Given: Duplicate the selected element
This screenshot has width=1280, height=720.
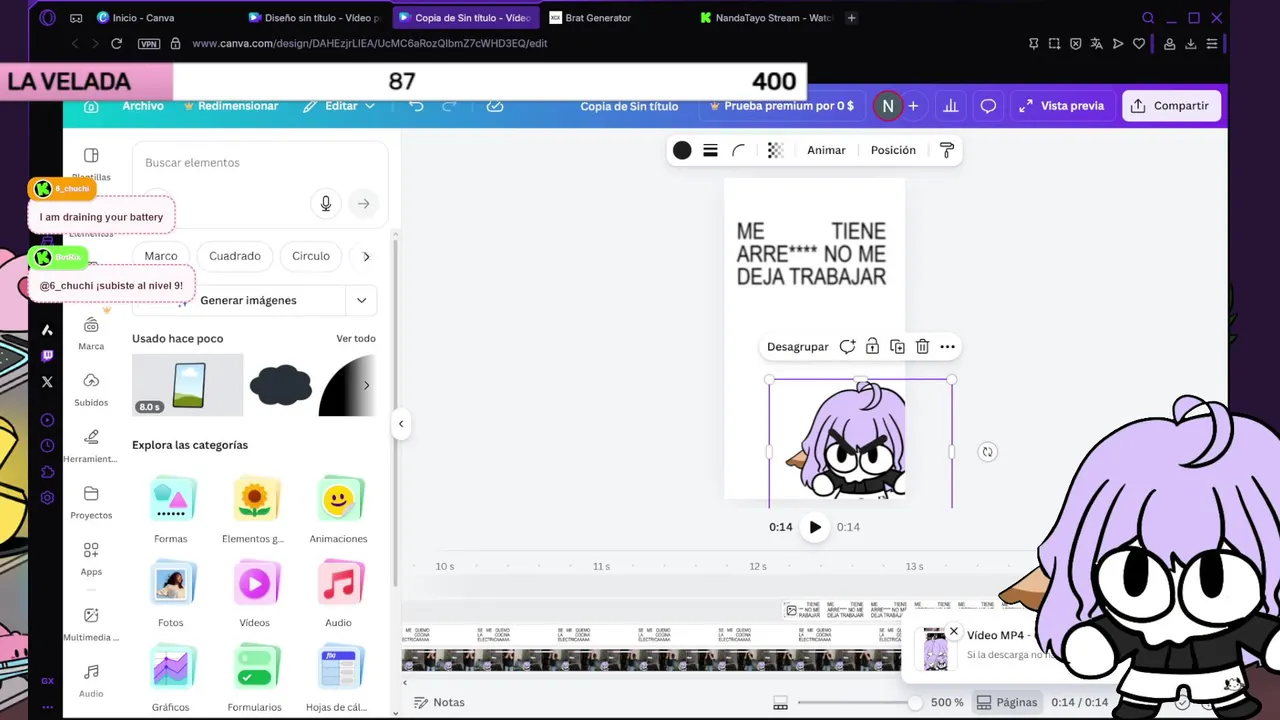Looking at the screenshot, I should click(x=897, y=347).
